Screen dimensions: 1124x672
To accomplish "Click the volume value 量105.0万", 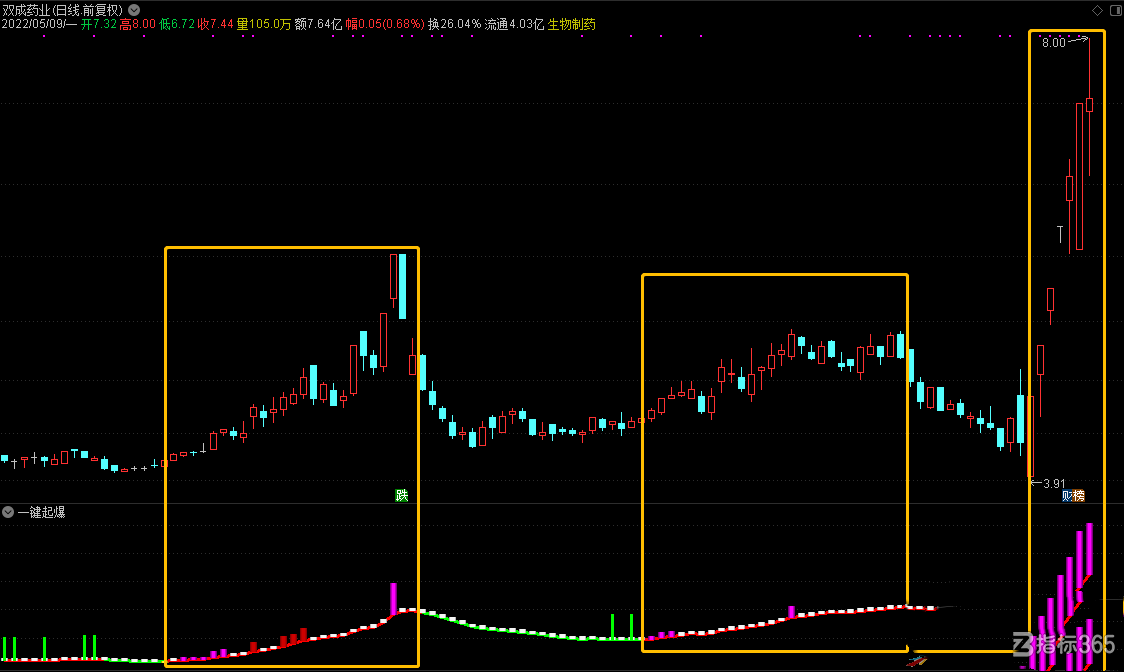I will 264,24.
